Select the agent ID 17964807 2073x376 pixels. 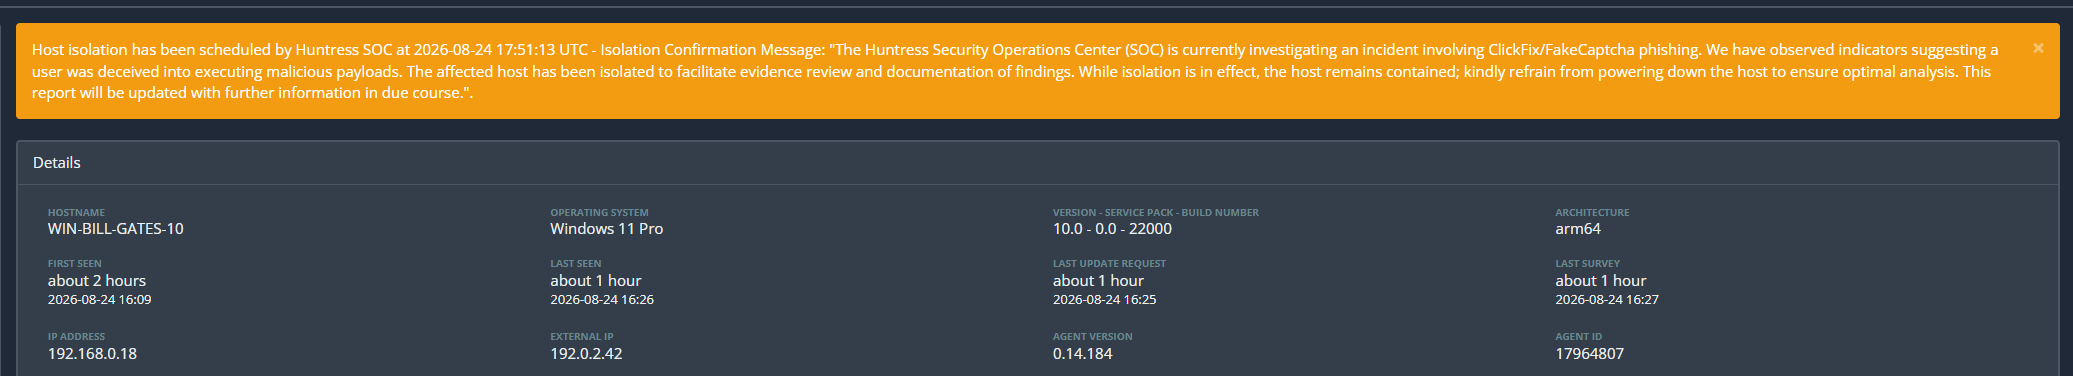pyautogui.click(x=1589, y=354)
